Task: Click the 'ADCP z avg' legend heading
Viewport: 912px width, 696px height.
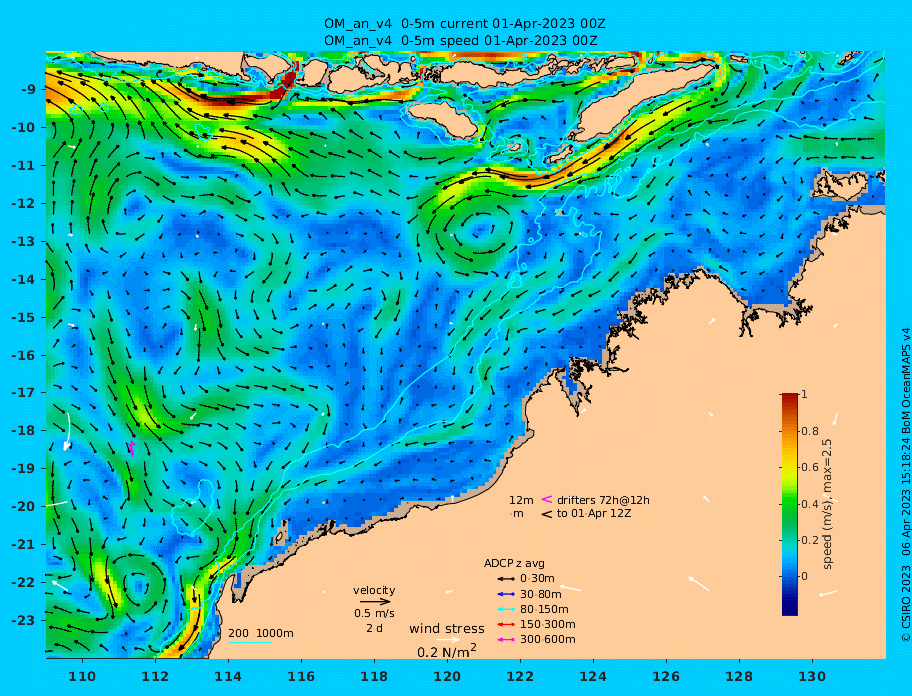Action: [x=514, y=563]
